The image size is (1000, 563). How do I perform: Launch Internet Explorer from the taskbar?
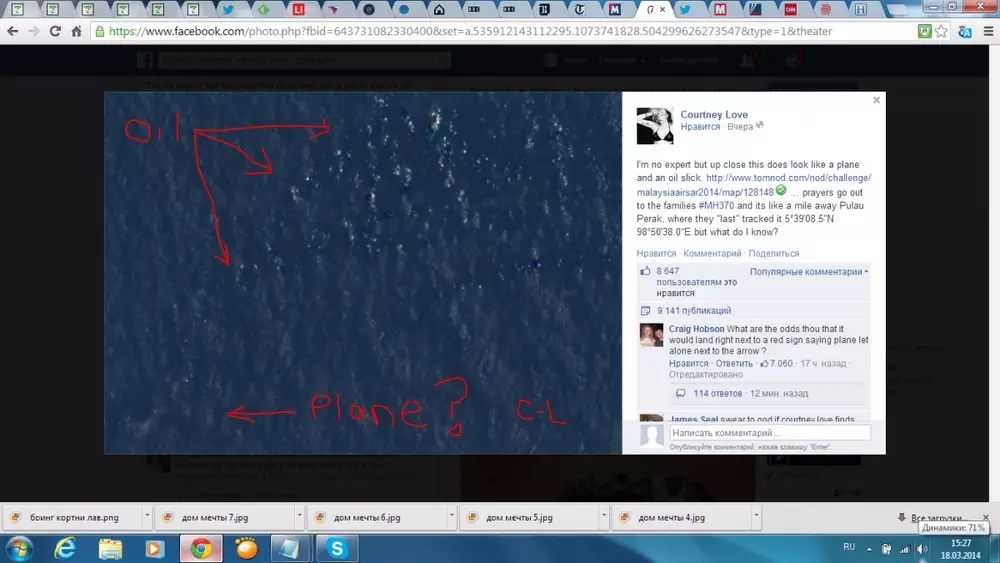click(x=65, y=548)
